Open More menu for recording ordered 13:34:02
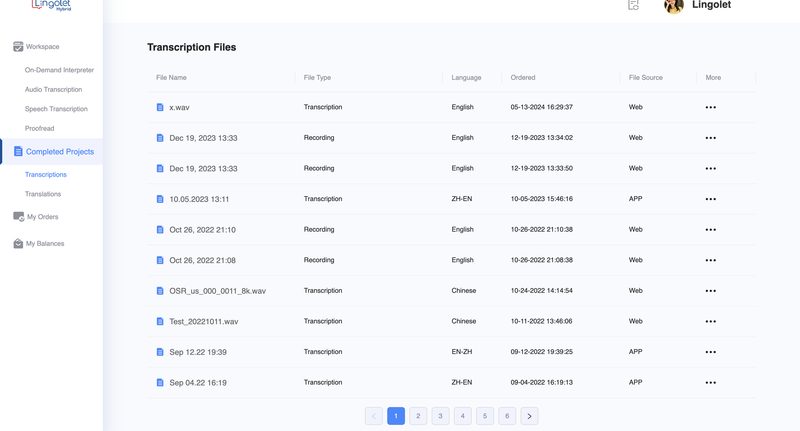Image resolution: width=800 pixels, height=431 pixels. coord(711,138)
